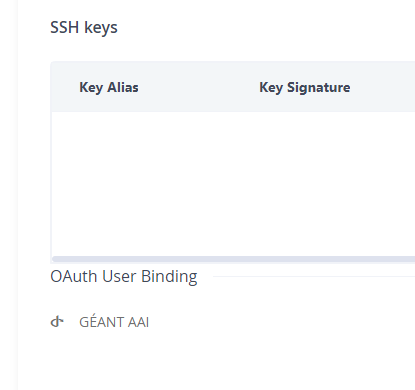Image resolution: width=415 pixels, height=390 pixels.
Task: Click the blank area under the Key Alias column
Action: click(x=133, y=184)
